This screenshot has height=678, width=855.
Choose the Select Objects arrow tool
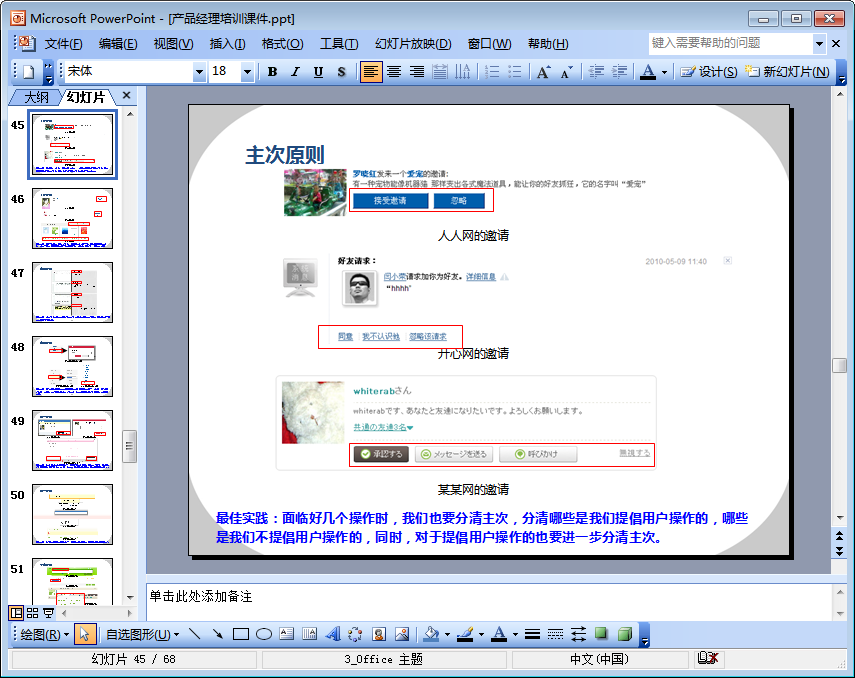[x=85, y=634]
